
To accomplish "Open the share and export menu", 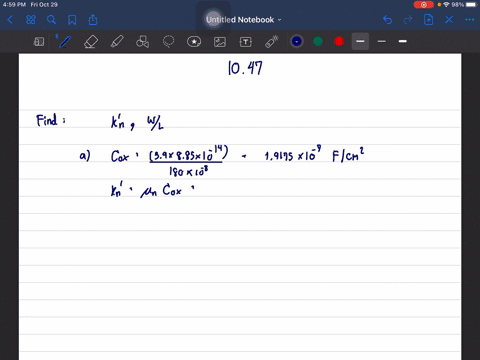I will click(93, 20).
